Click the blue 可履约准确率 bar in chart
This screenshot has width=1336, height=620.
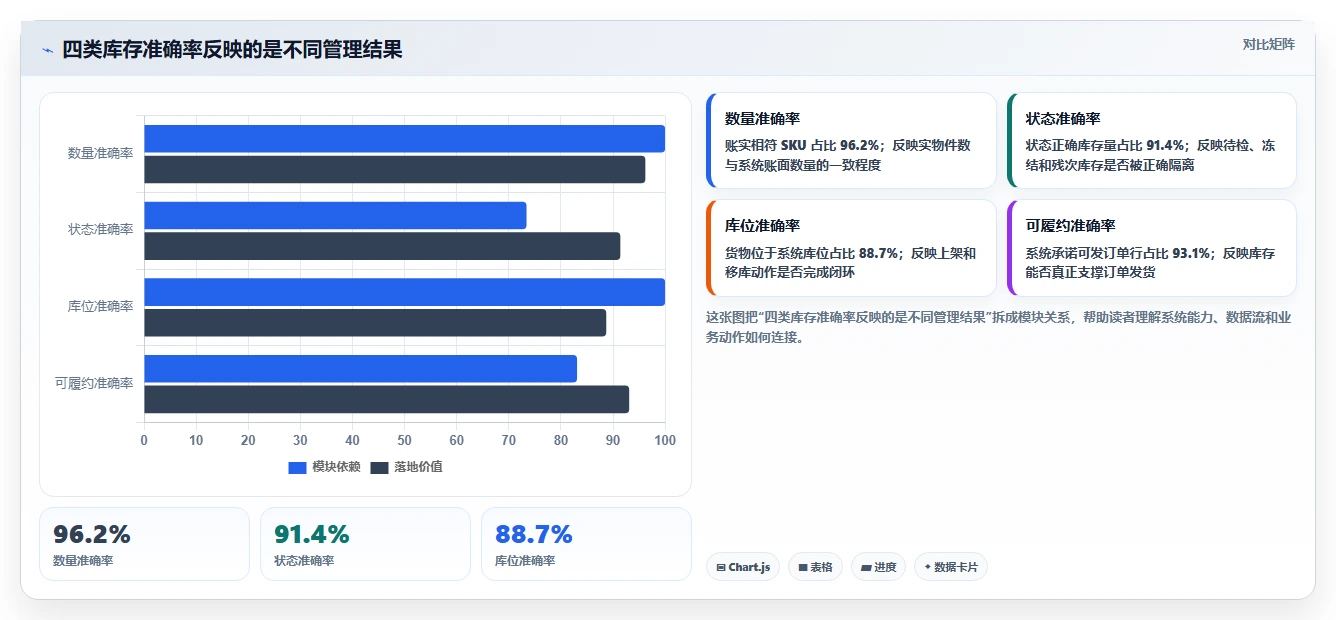(x=360, y=368)
